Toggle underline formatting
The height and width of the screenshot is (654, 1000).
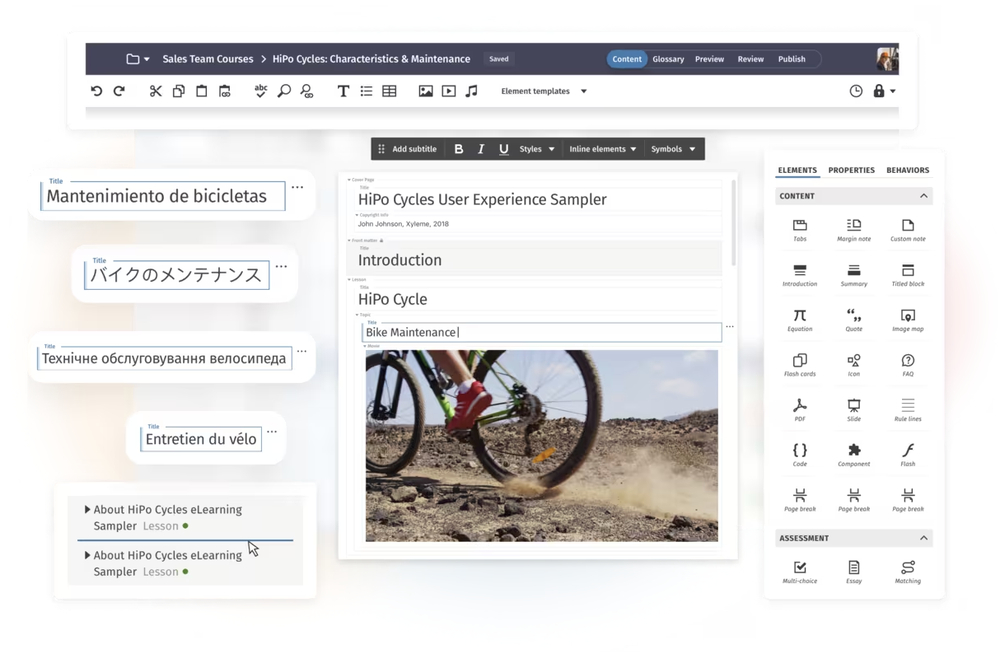tap(503, 148)
